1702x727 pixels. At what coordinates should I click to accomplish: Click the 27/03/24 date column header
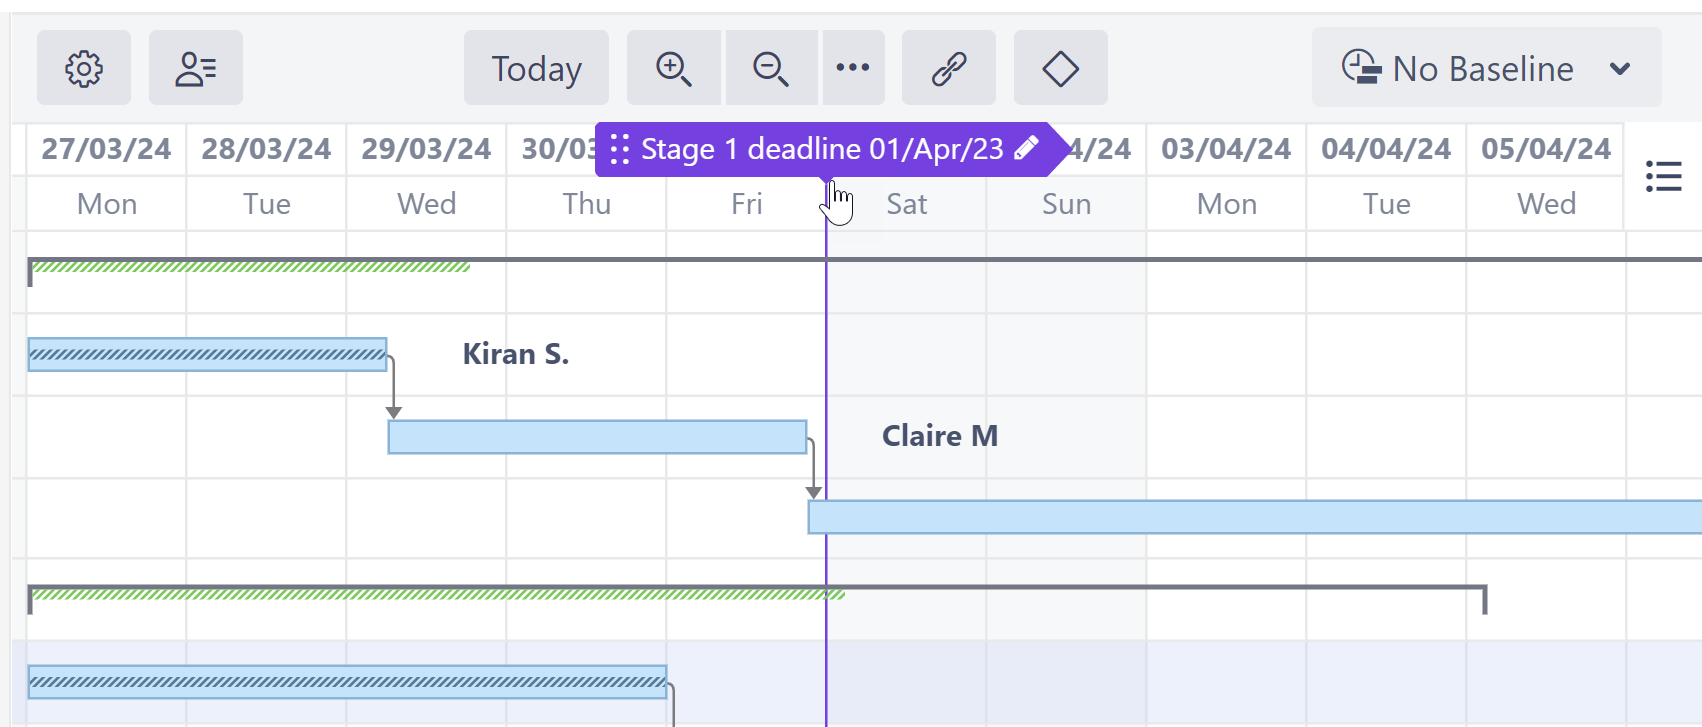(x=106, y=149)
